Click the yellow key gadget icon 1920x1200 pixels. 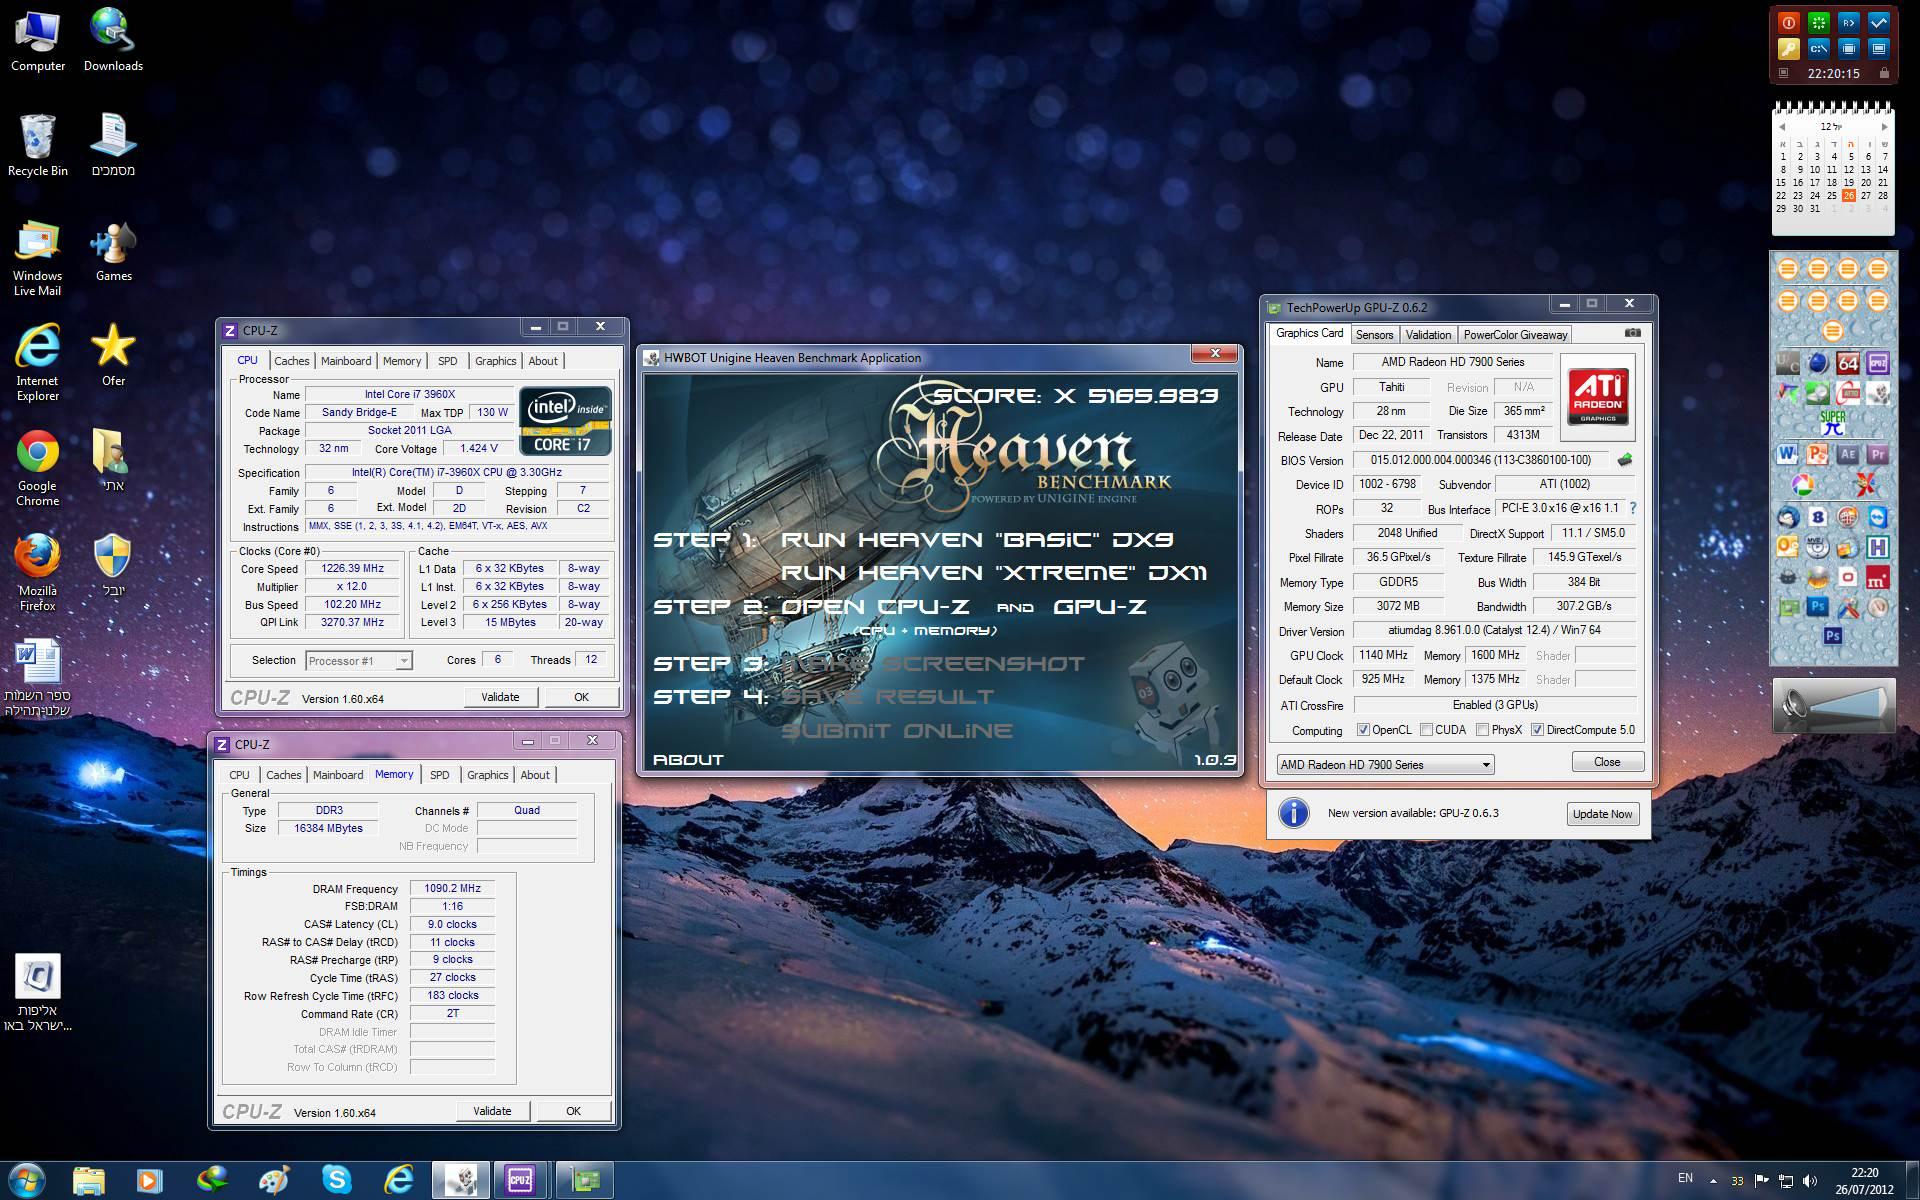click(1789, 48)
